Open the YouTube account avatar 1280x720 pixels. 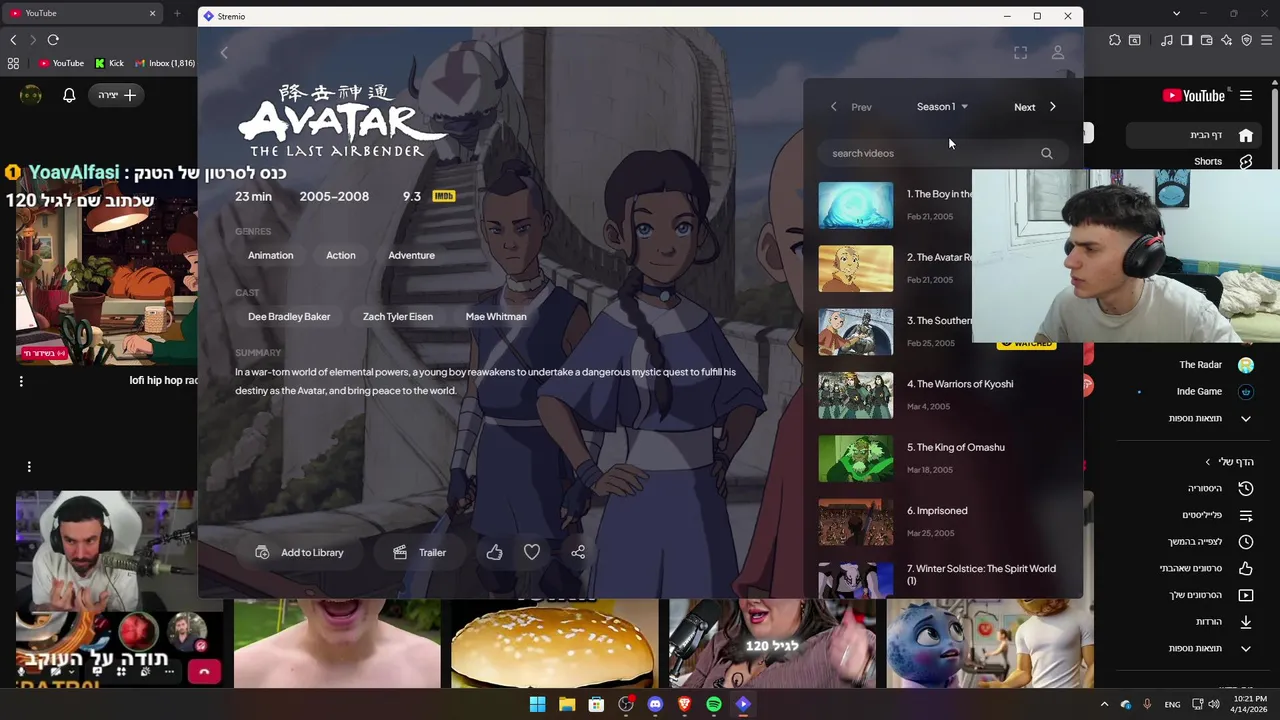31,95
